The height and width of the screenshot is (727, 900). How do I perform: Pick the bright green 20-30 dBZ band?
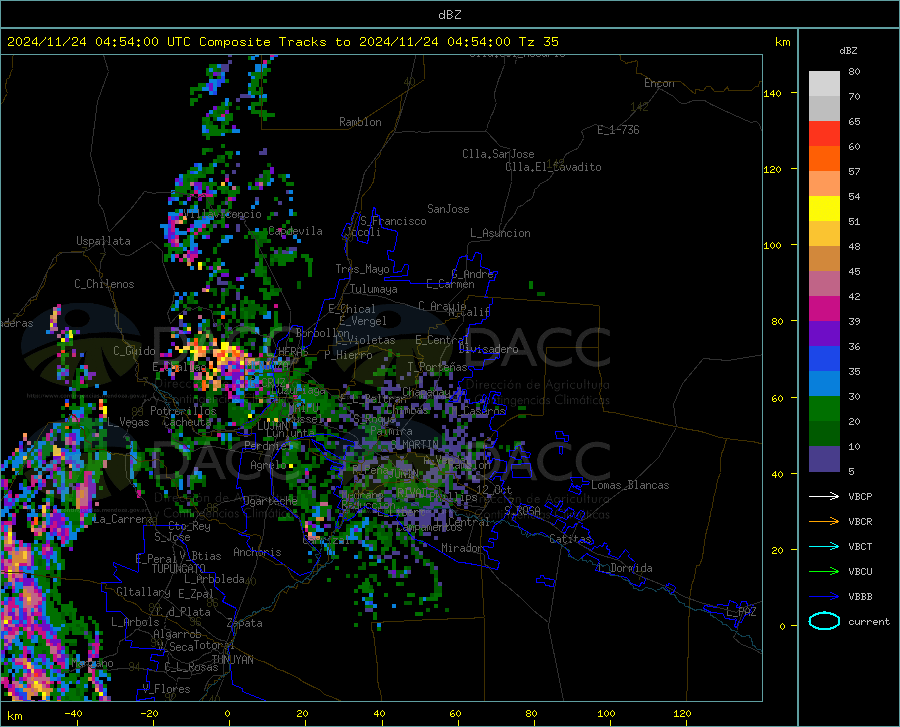pos(824,409)
